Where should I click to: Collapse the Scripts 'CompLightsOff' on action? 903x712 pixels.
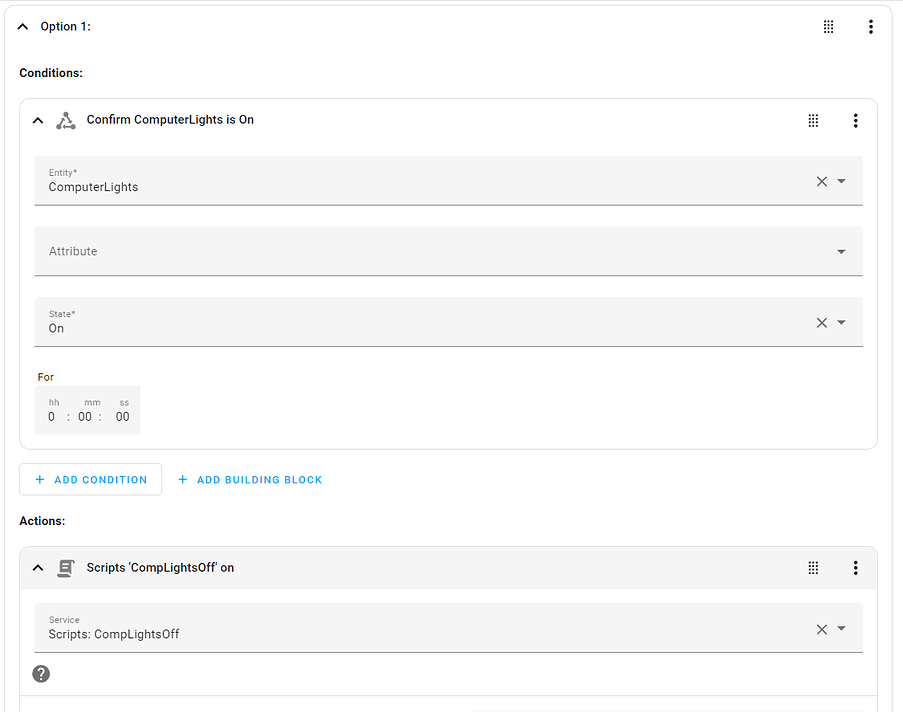click(x=38, y=568)
